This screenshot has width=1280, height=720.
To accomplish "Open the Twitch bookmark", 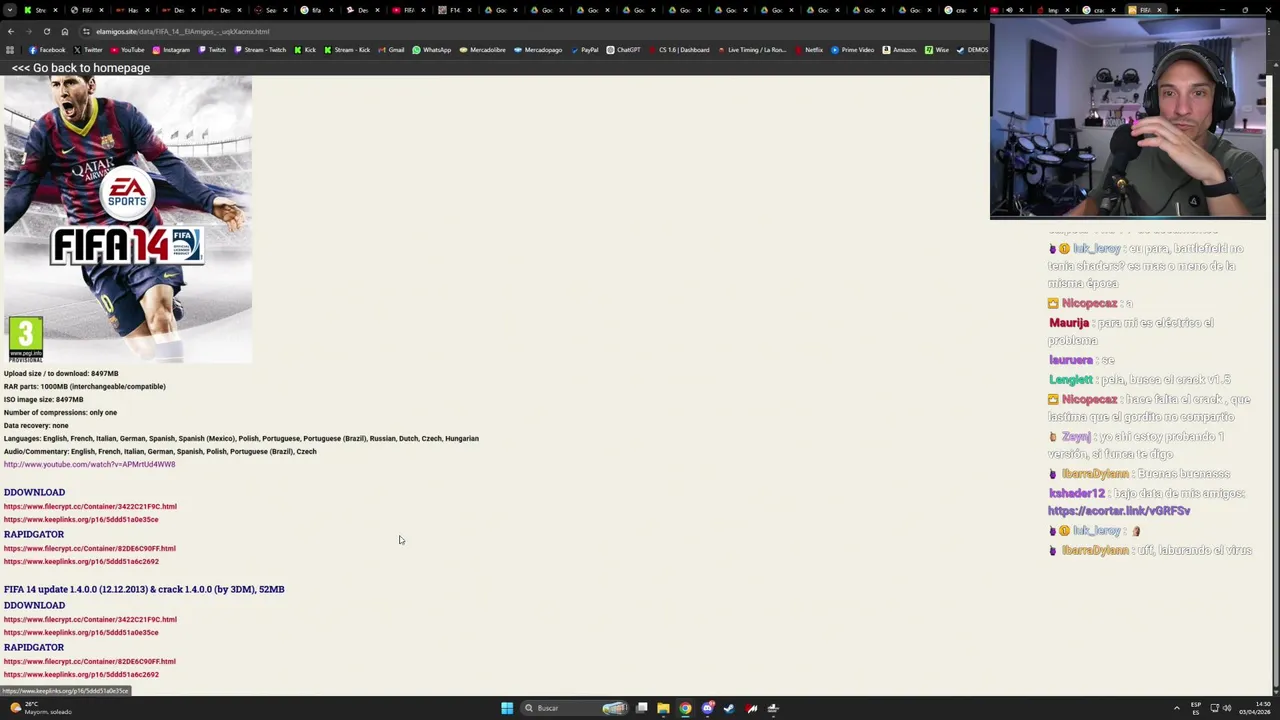I will (x=212, y=50).
